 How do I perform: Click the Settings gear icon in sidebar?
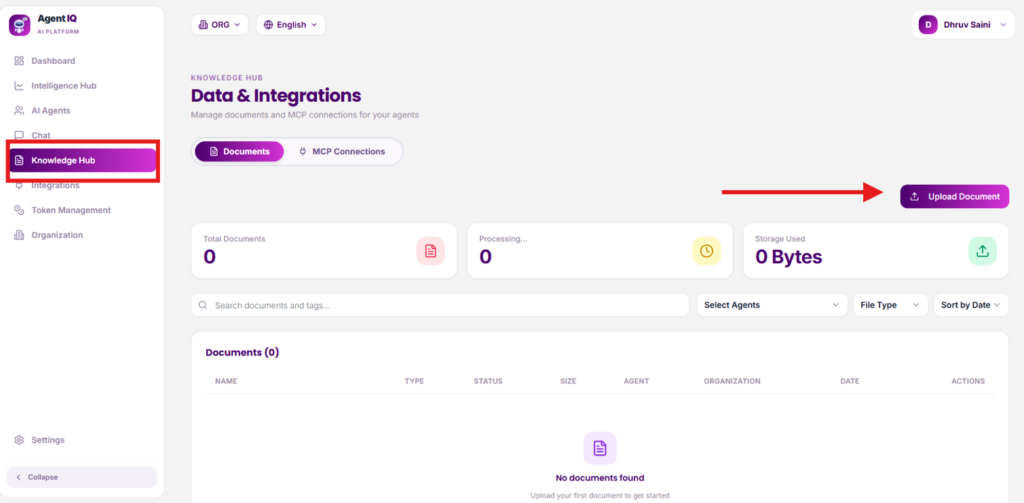[19, 440]
